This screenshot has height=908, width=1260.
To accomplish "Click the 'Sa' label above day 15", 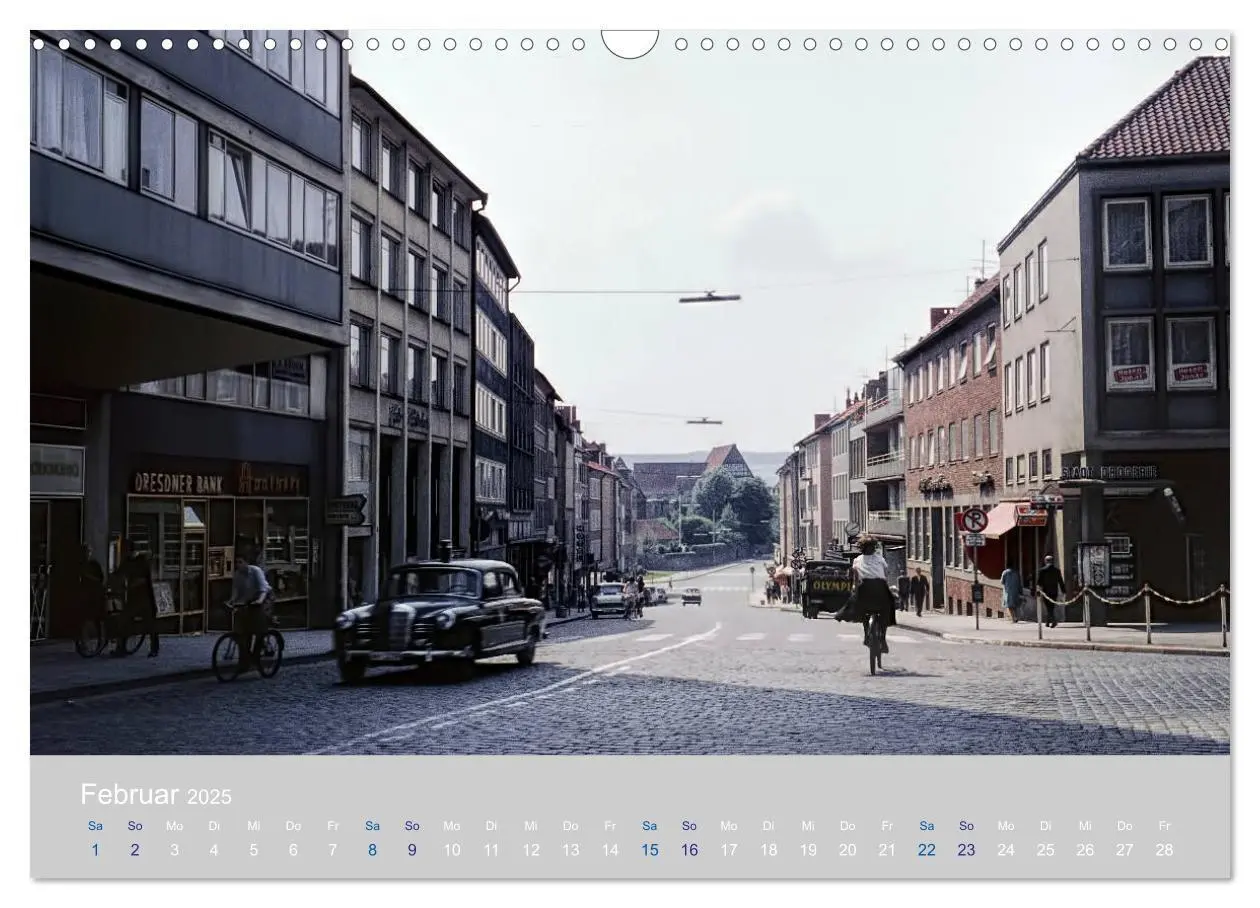I will tap(650, 826).
